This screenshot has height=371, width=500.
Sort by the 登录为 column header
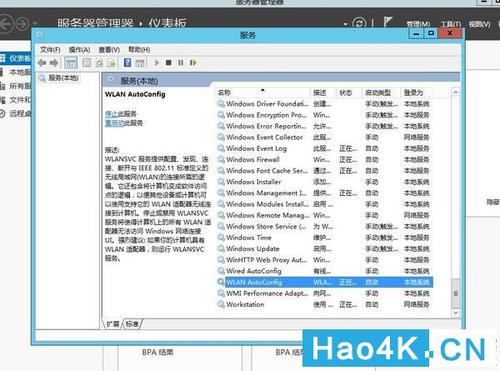click(x=417, y=93)
